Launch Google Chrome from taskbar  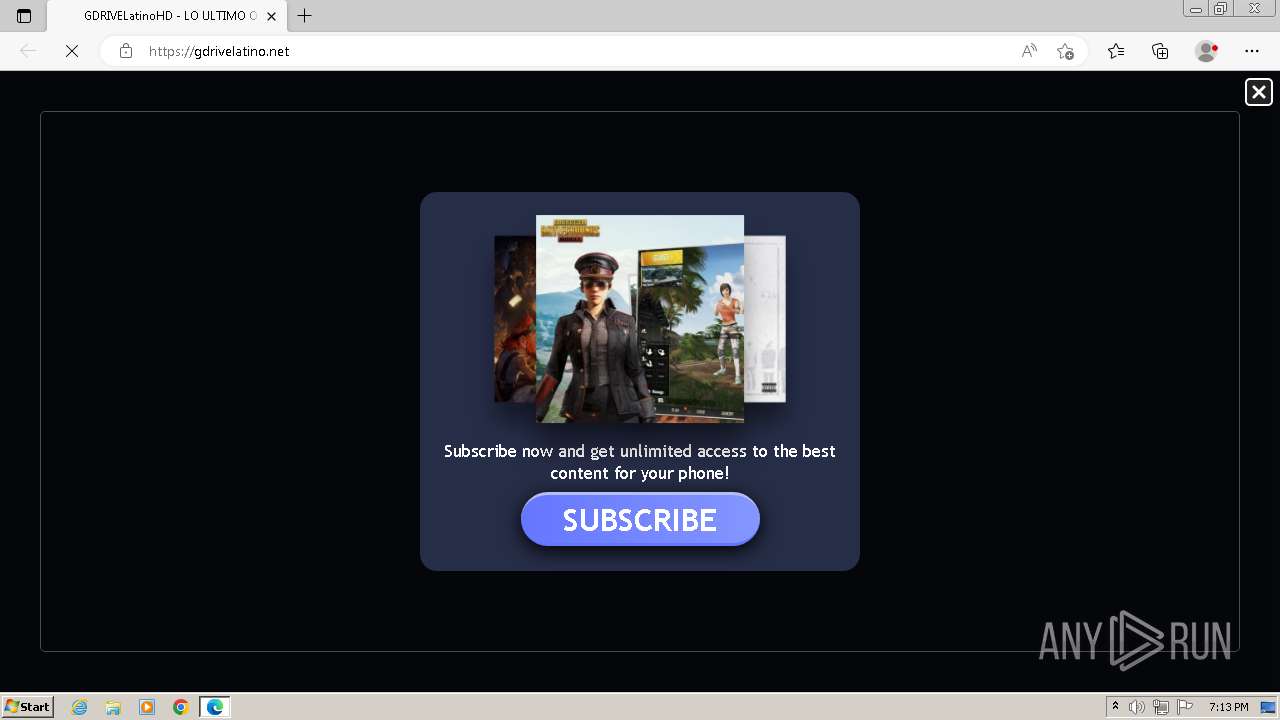coord(181,707)
